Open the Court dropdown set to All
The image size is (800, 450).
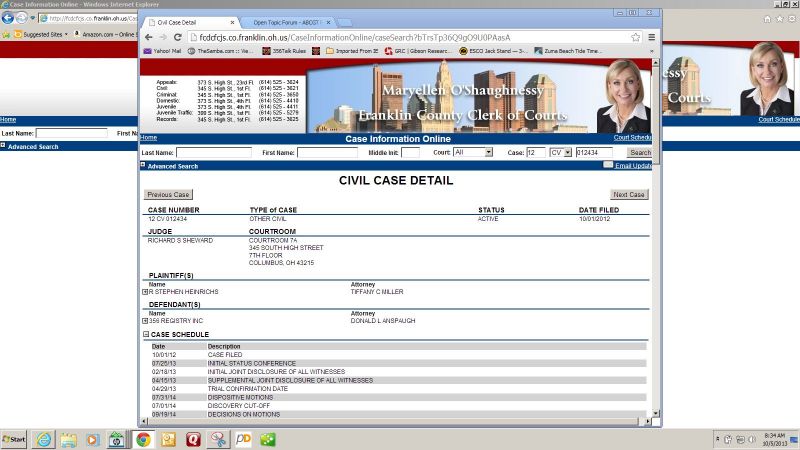pyautogui.click(x=473, y=152)
